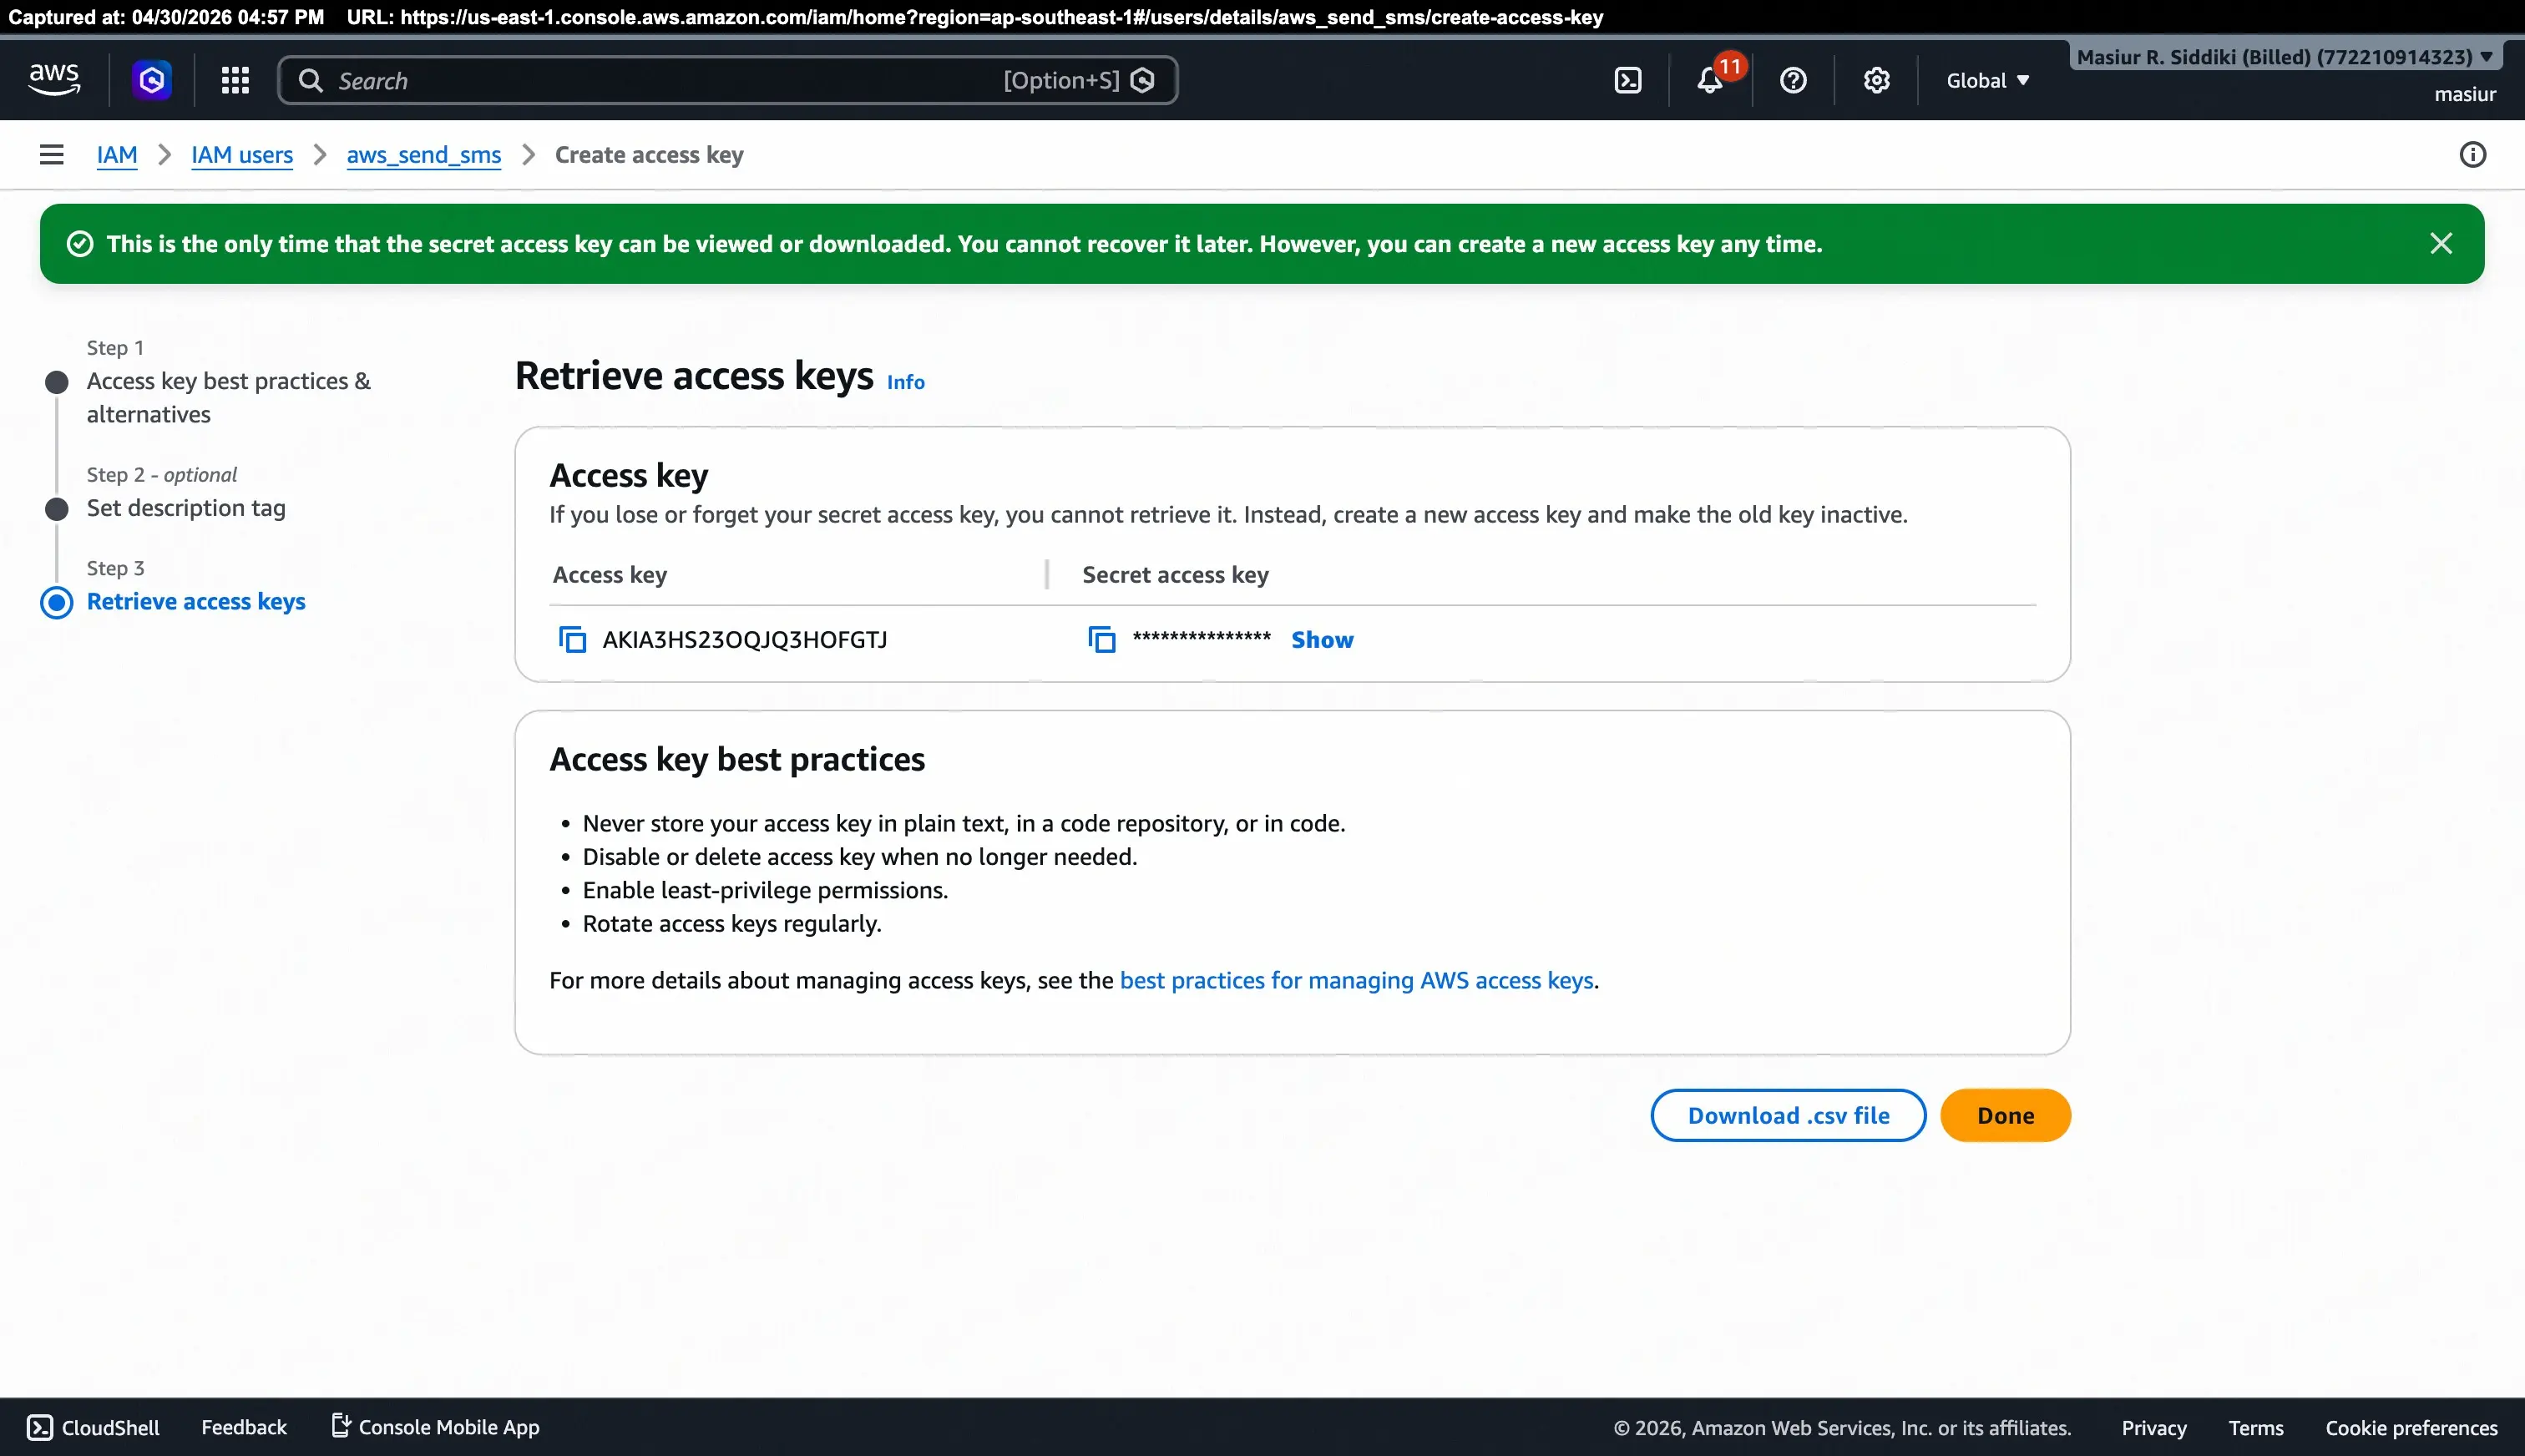Click Step 2 Set description tag

pos(186,508)
